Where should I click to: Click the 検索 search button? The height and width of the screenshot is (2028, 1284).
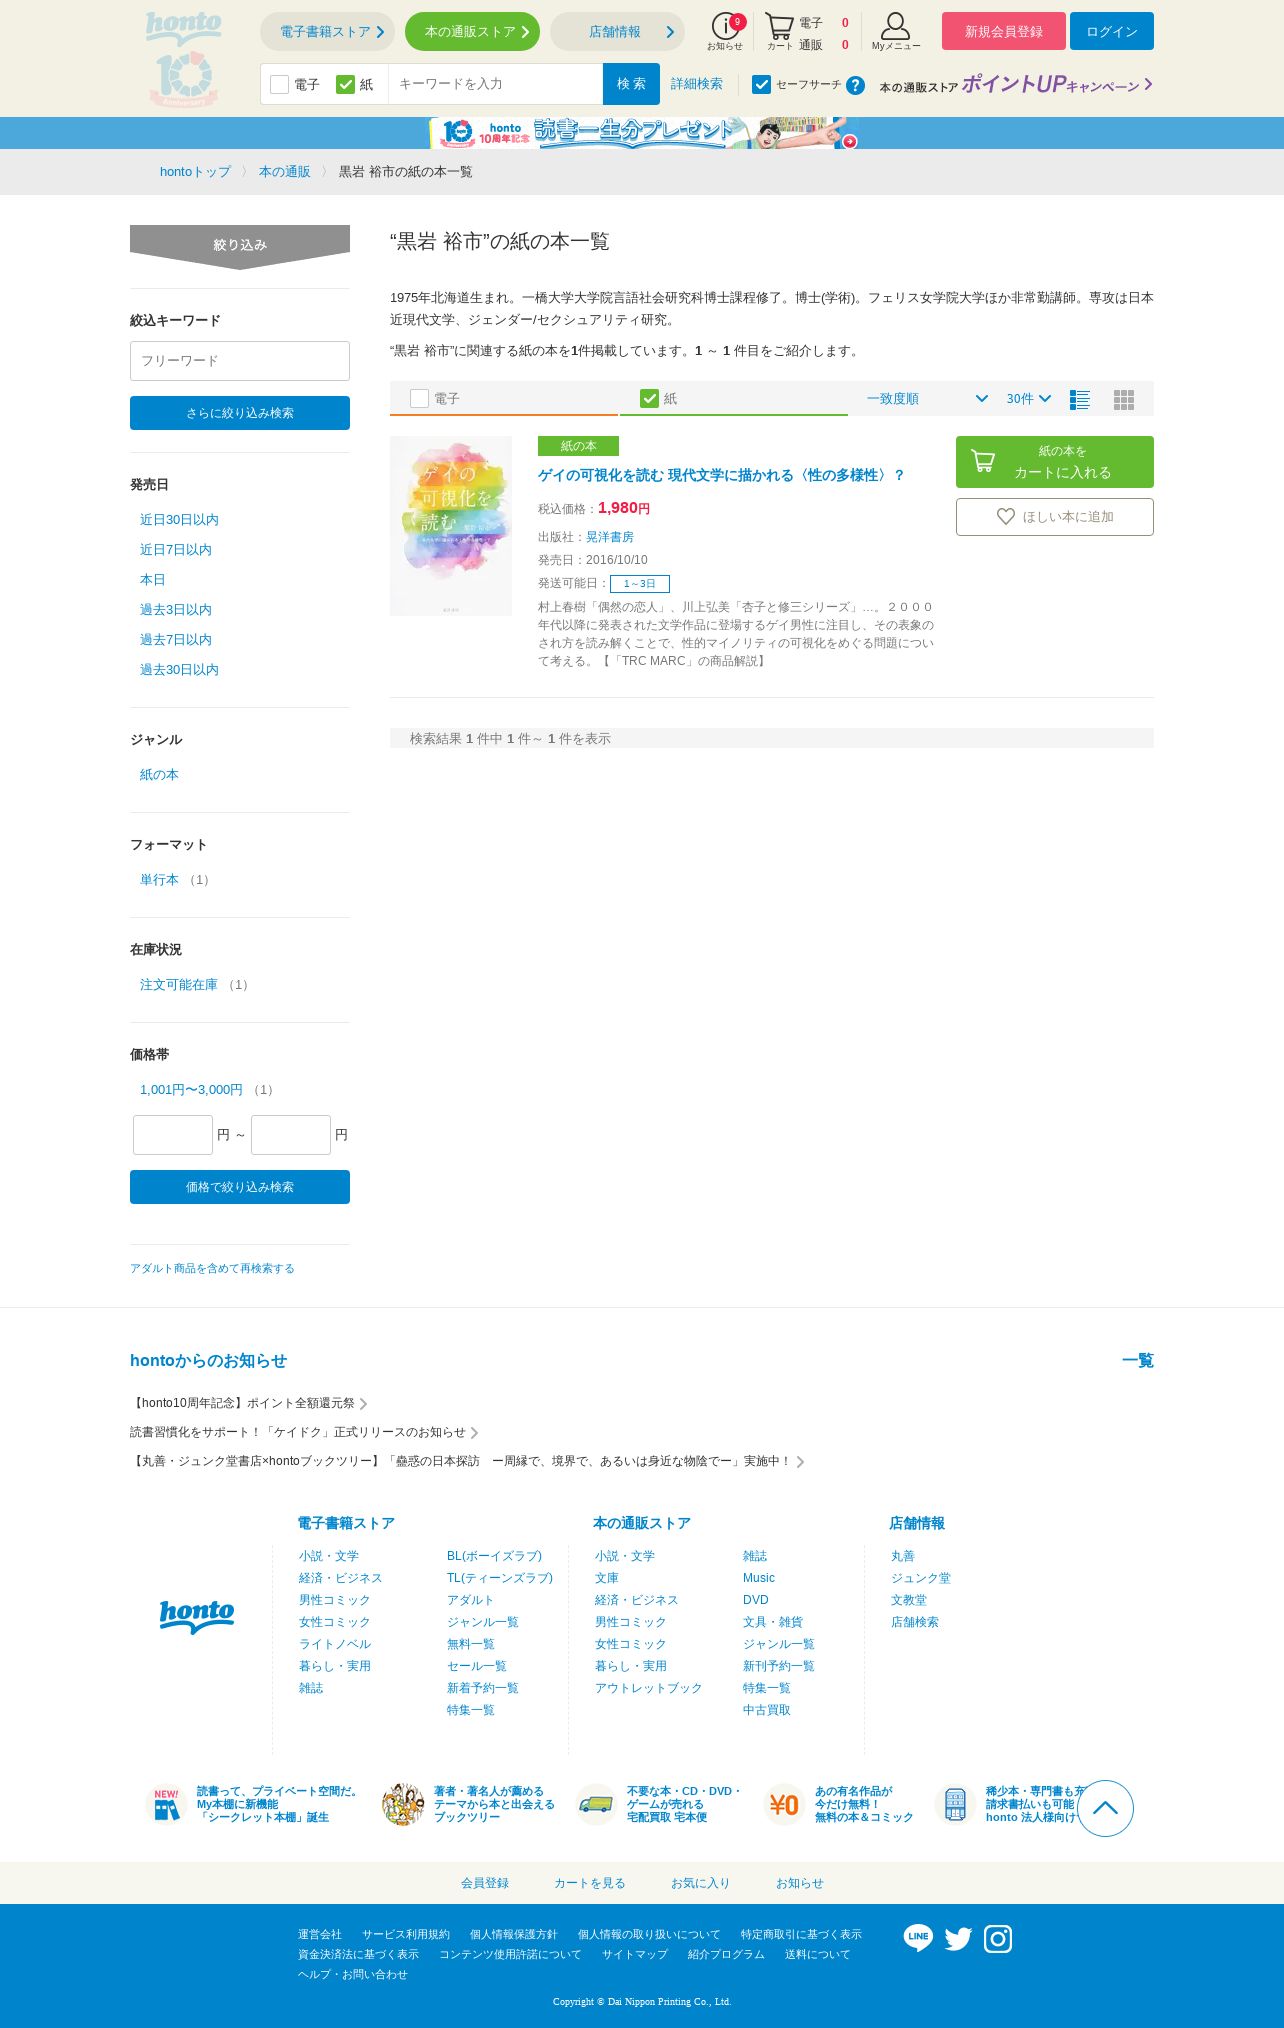coord(631,84)
